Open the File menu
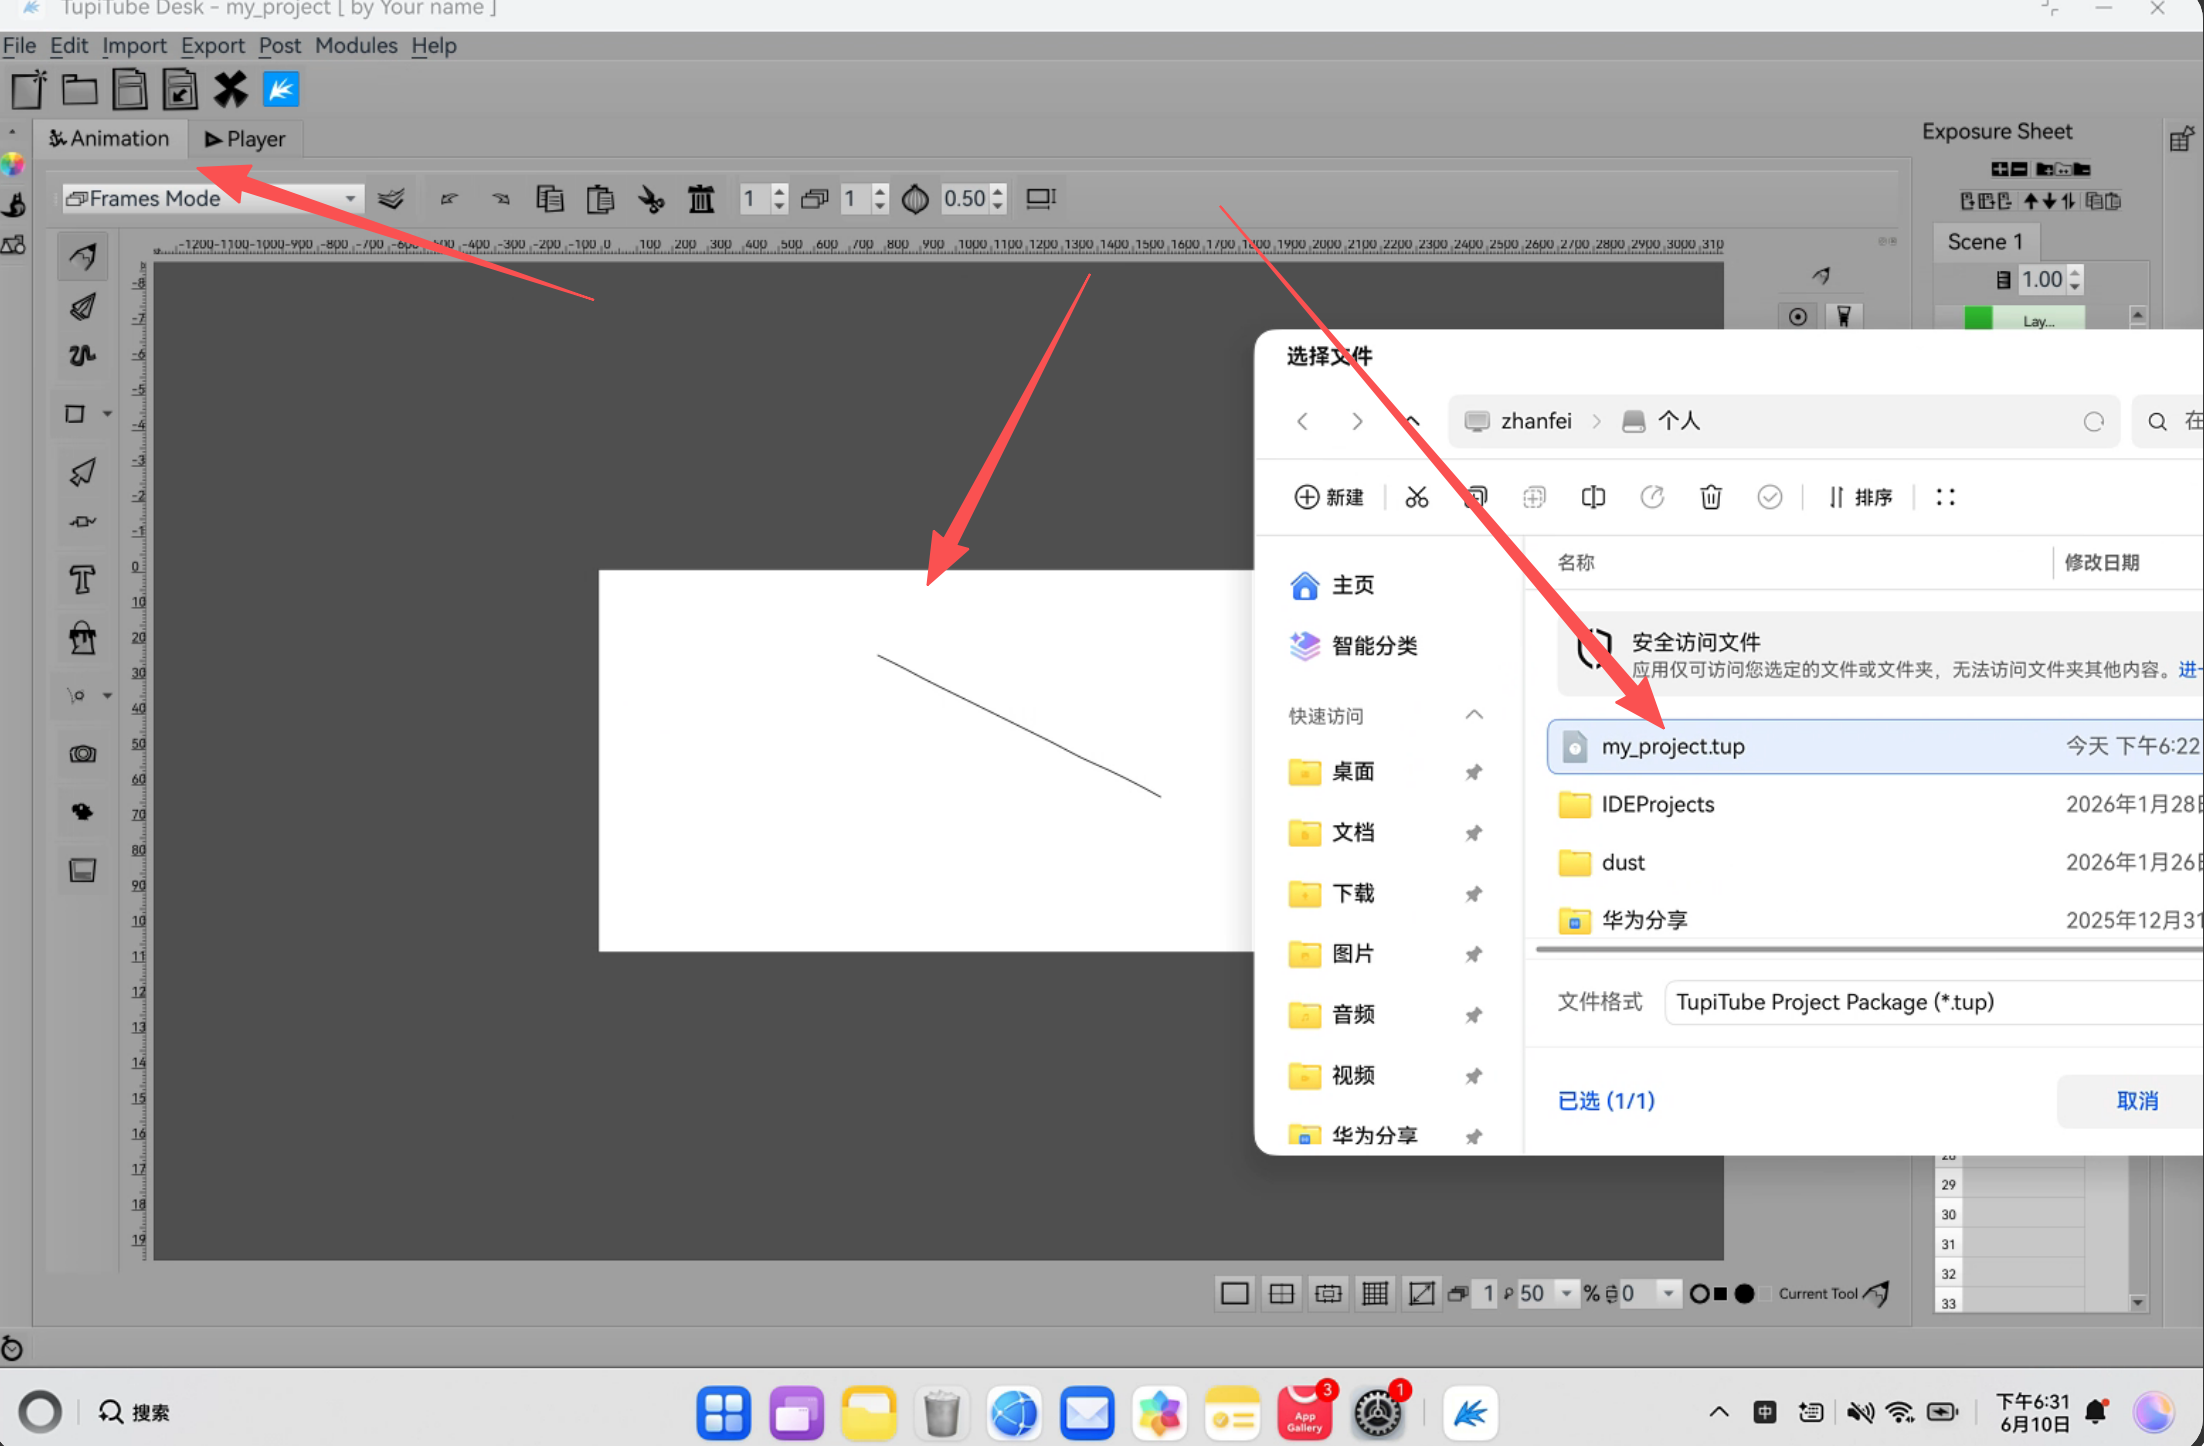This screenshot has width=2204, height=1446. pyautogui.click(x=19, y=46)
